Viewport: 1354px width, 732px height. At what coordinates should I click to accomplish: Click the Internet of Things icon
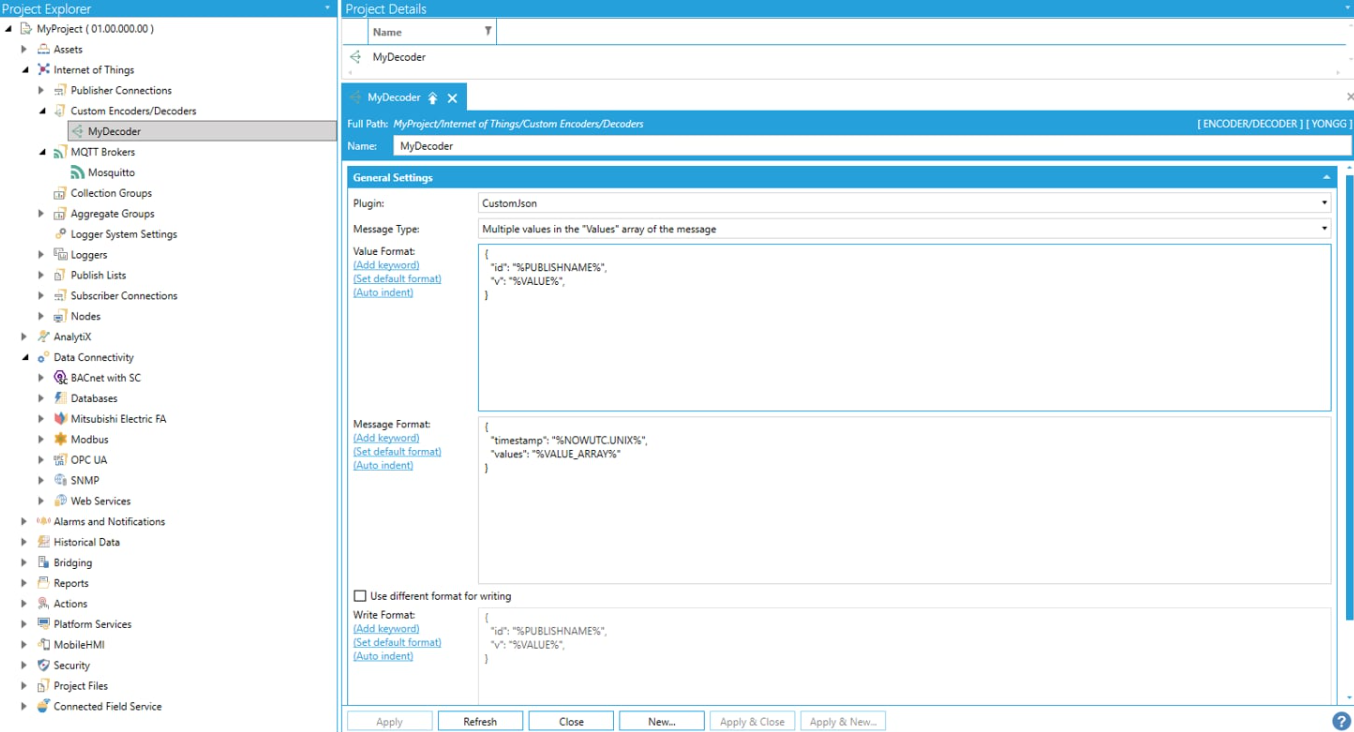coord(43,70)
